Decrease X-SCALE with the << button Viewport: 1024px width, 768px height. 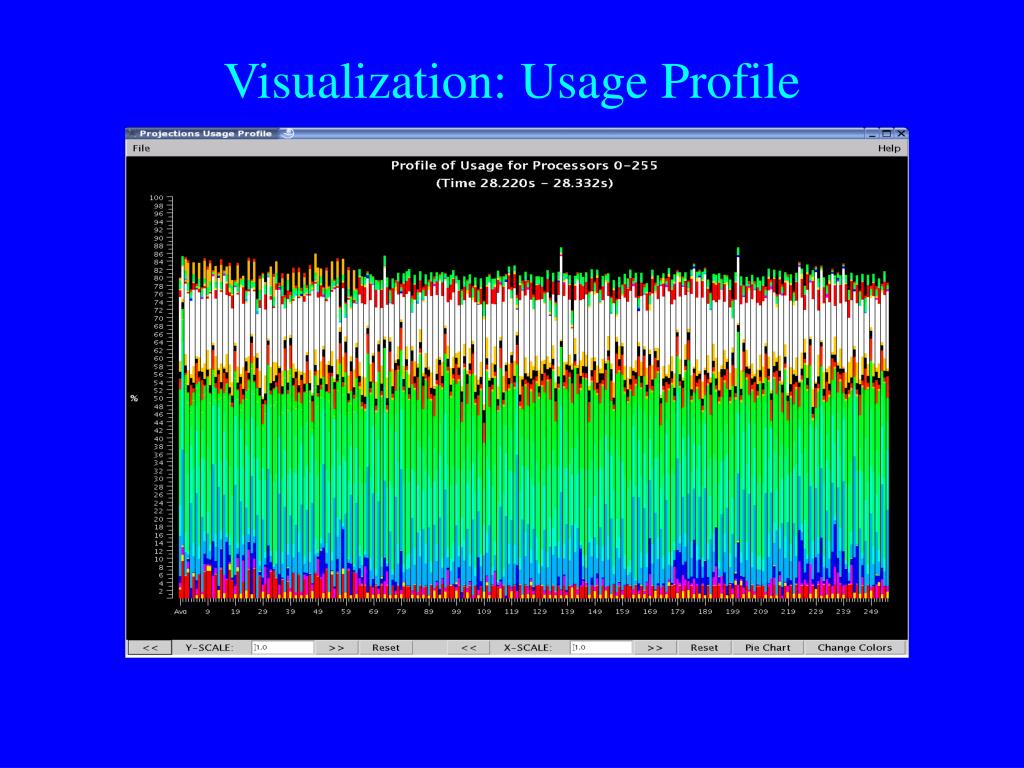(x=469, y=648)
